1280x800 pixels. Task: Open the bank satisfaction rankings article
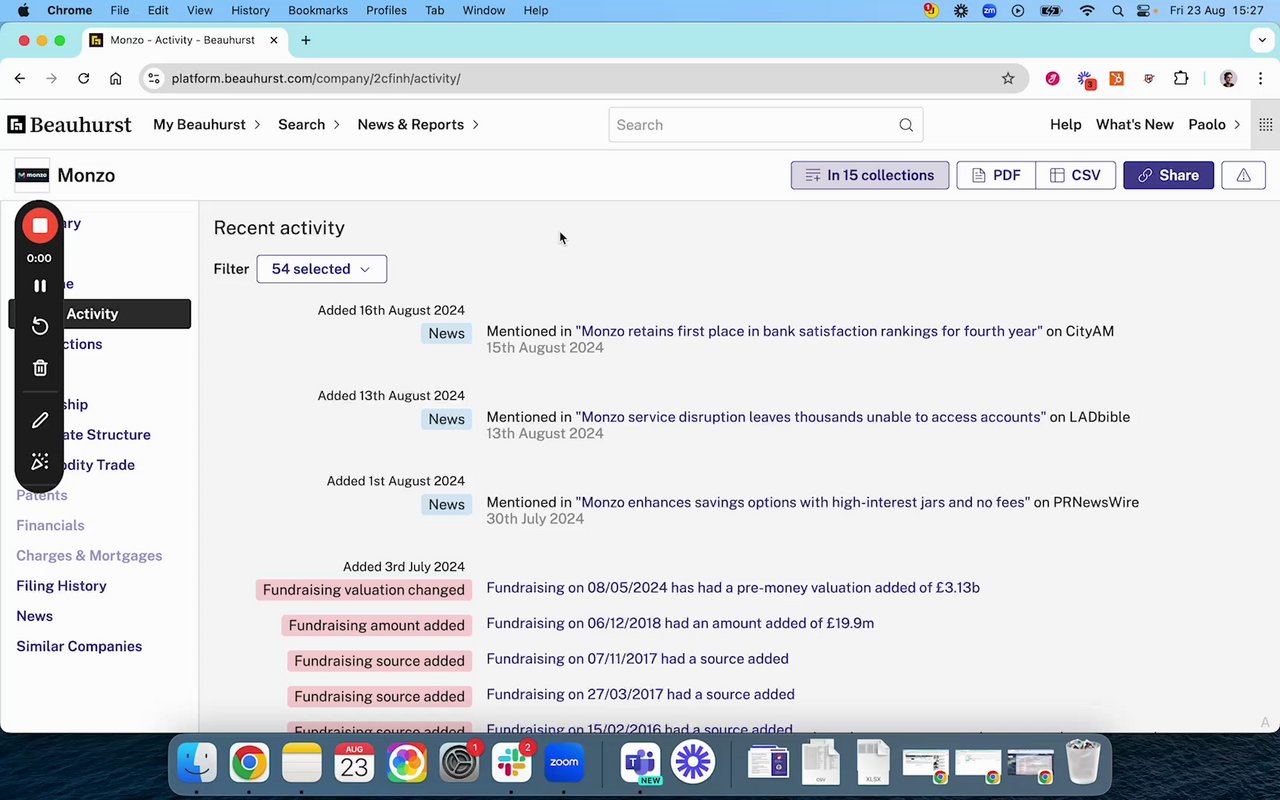(x=809, y=331)
